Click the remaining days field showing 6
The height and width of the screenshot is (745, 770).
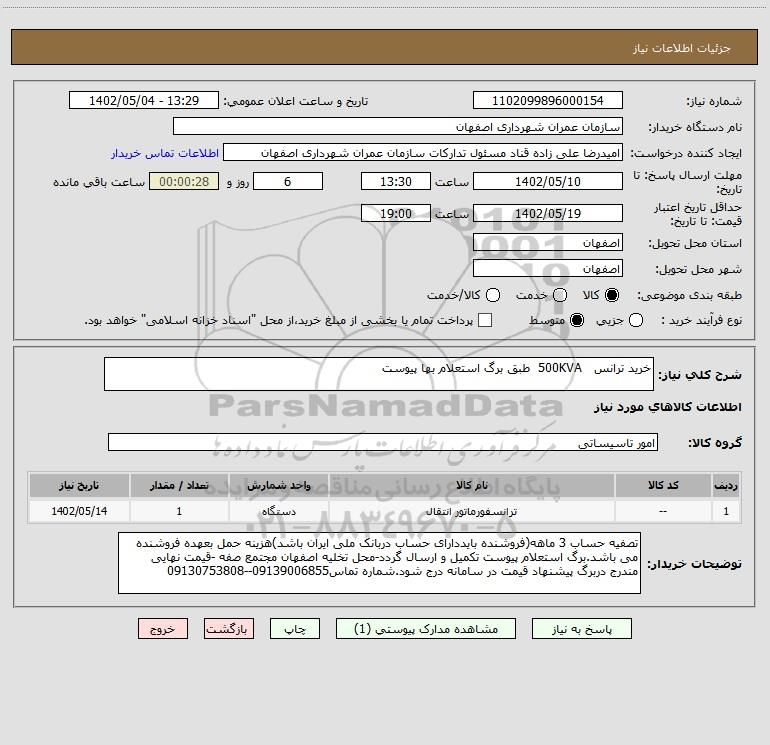[288, 181]
